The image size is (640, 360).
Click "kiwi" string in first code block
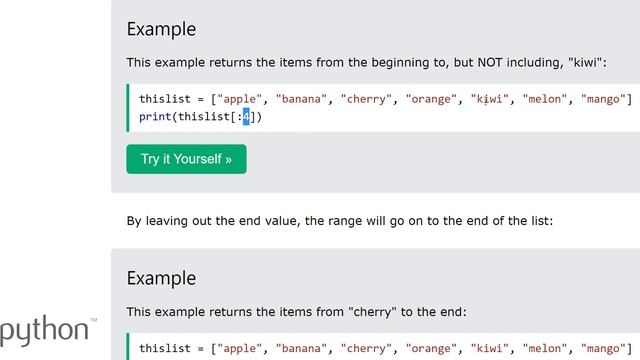point(489,99)
